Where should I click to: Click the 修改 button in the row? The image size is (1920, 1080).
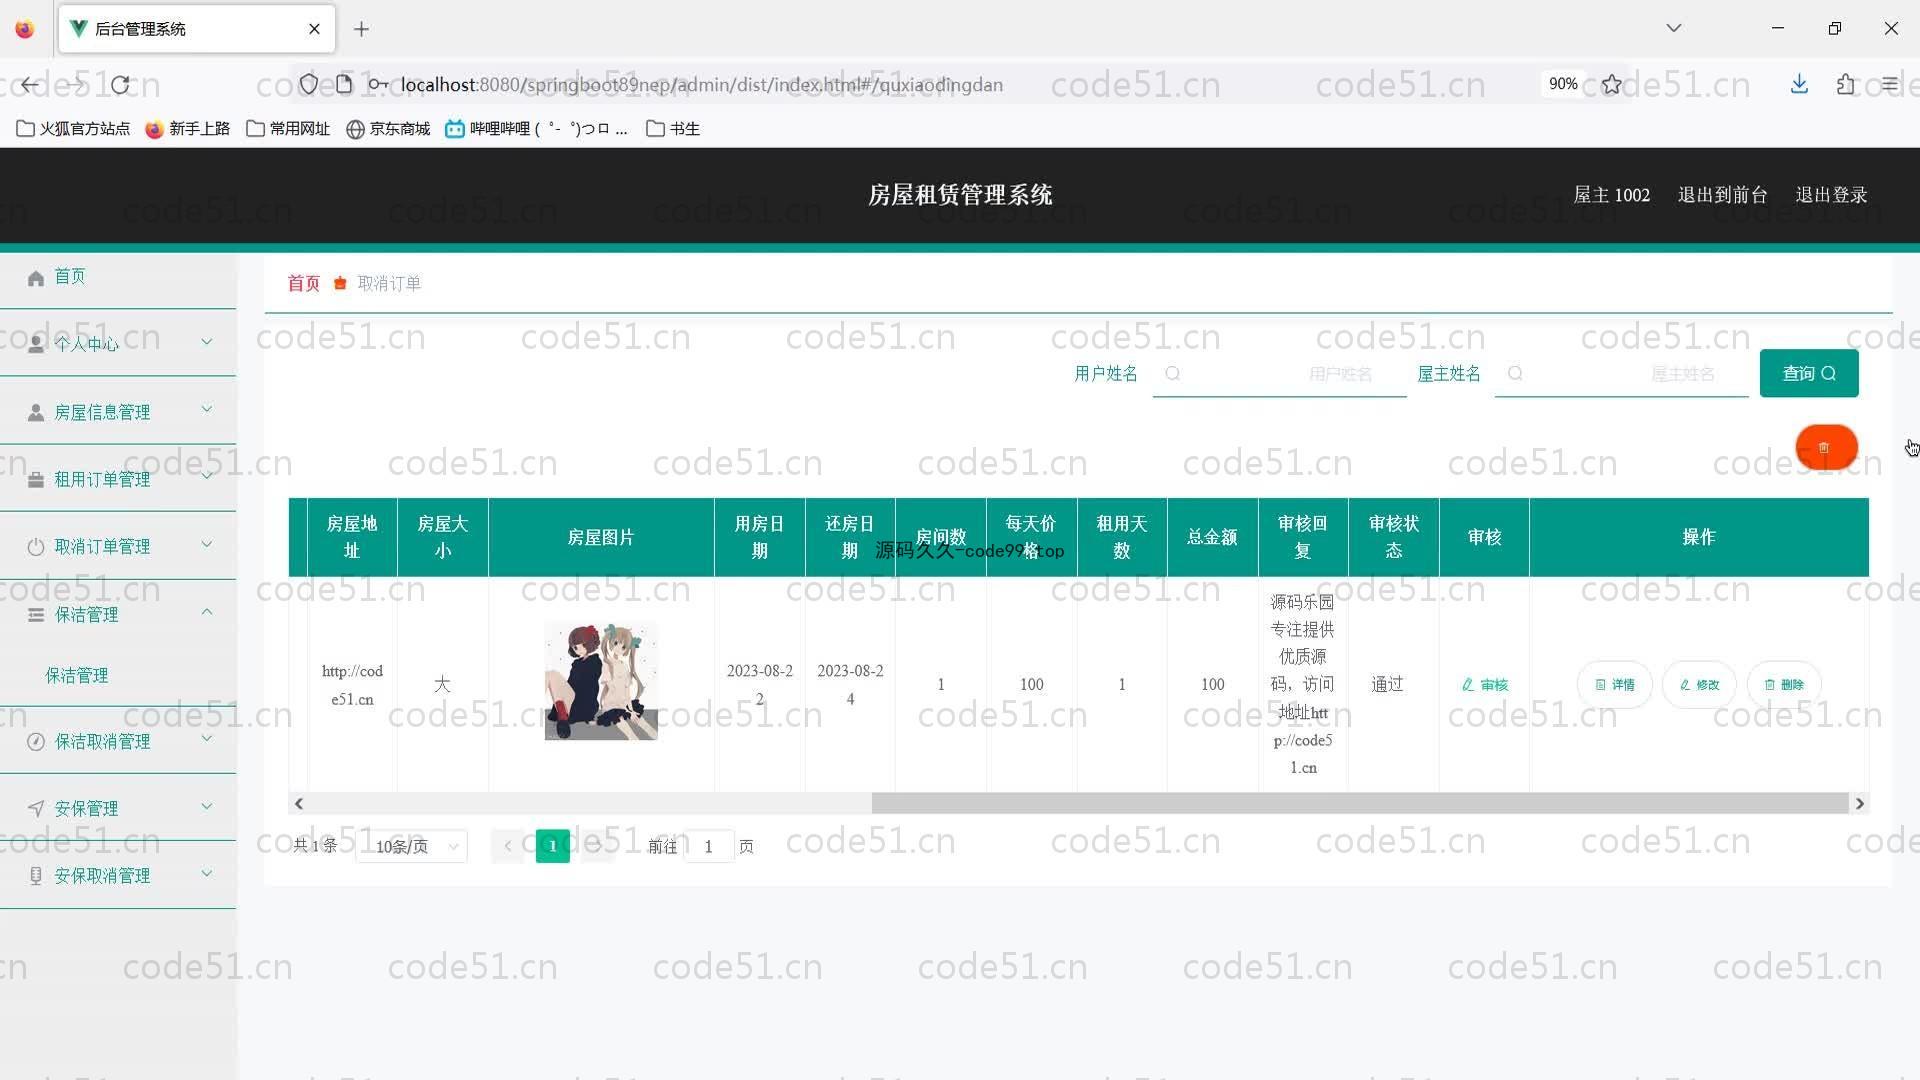coord(1699,685)
